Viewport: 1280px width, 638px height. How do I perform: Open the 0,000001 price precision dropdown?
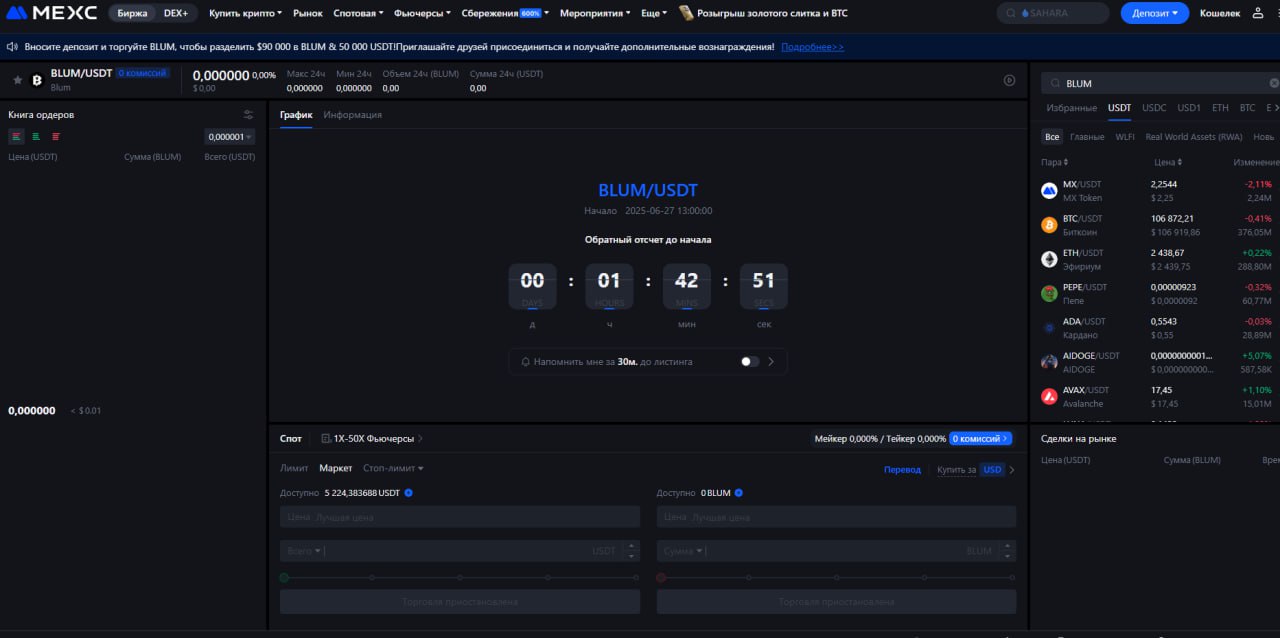tap(229, 137)
